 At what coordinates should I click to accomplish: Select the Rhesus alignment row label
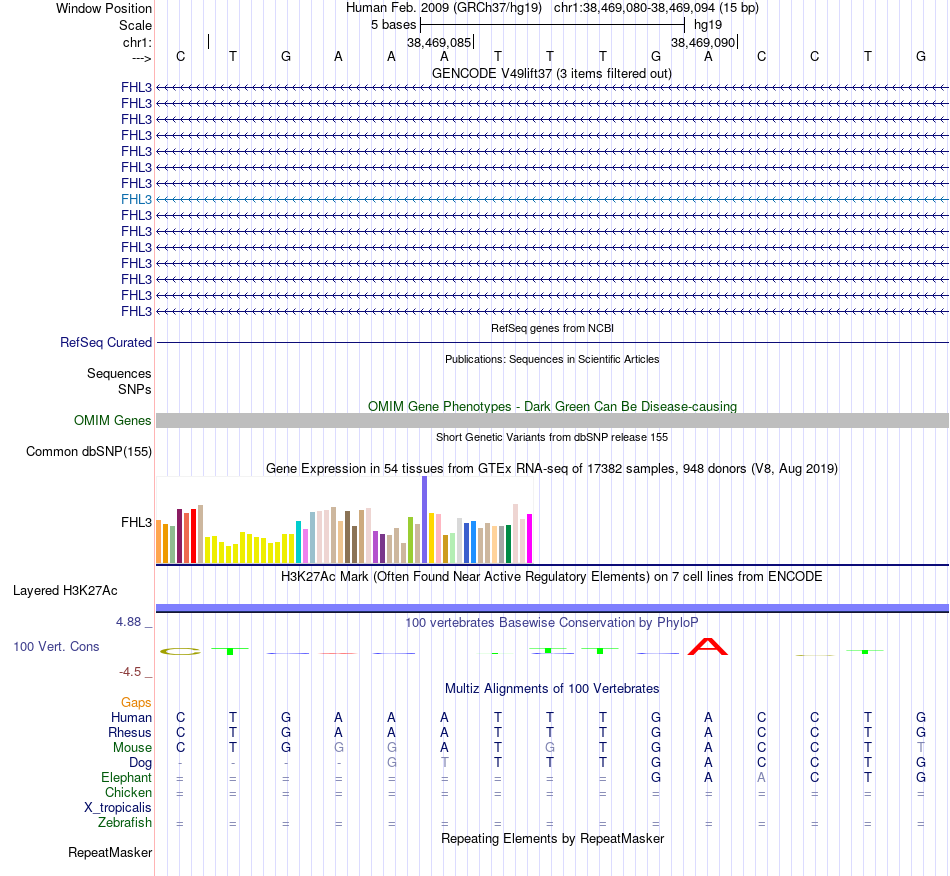pyautogui.click(x=130, y=732)
